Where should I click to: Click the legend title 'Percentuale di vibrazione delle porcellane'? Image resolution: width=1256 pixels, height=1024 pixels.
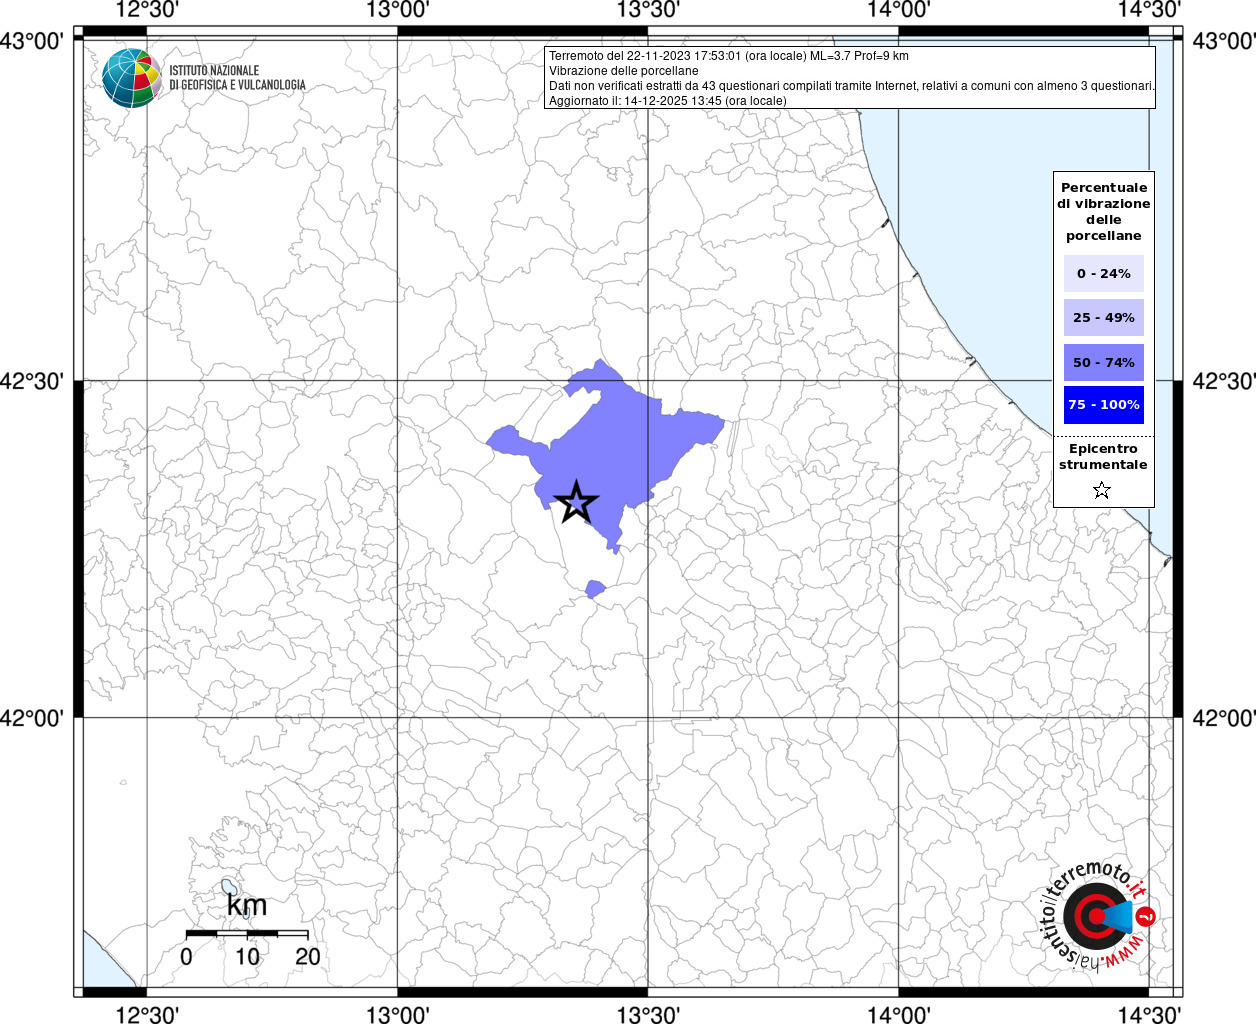[1104, 211]
